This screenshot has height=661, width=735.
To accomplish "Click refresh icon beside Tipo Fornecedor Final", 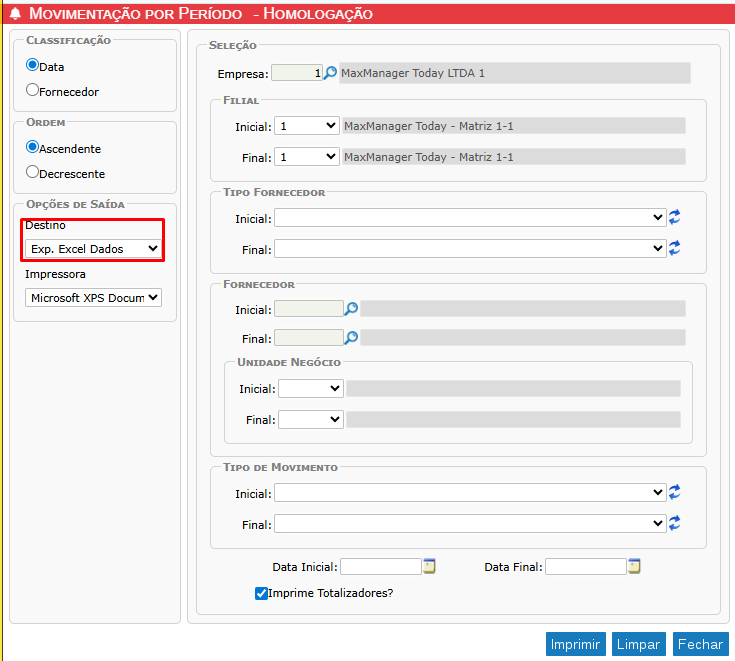I will pos(675,248).
